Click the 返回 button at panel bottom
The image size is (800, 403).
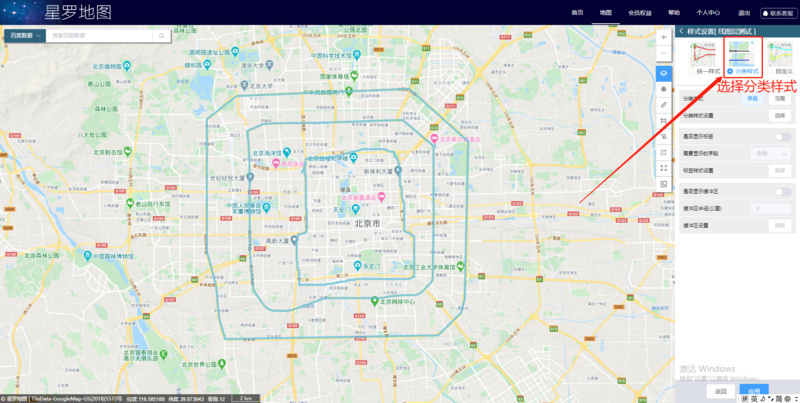pyautogui.click(x=720, y=391)
